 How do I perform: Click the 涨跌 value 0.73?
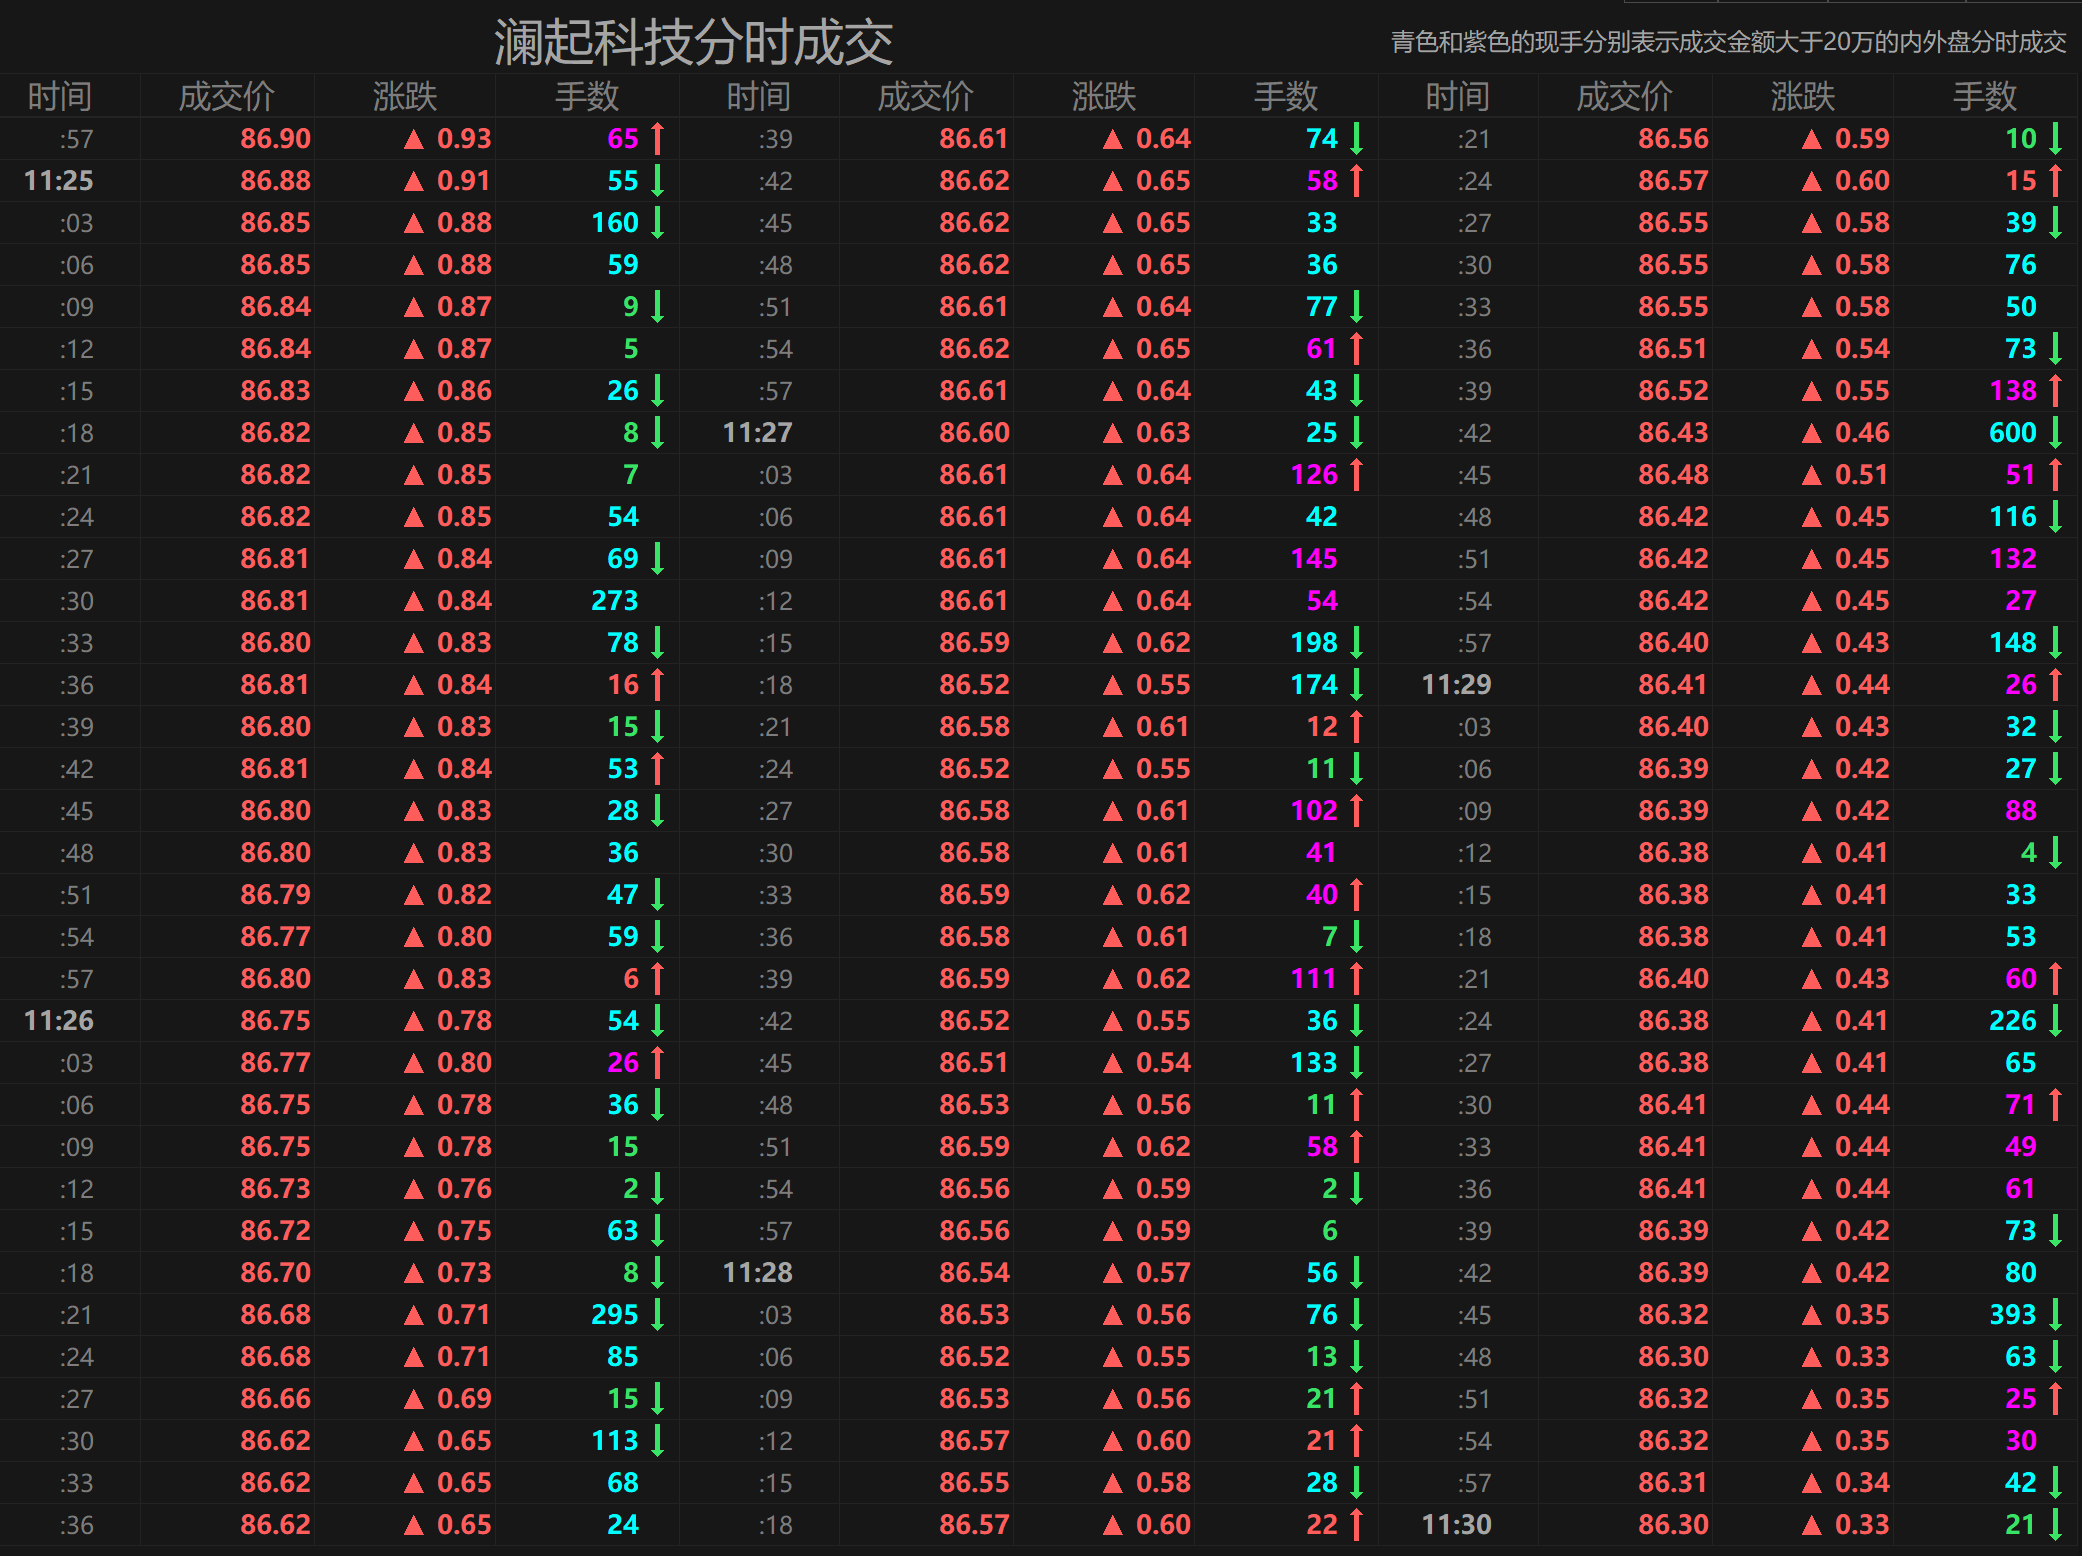point(464,1273)
